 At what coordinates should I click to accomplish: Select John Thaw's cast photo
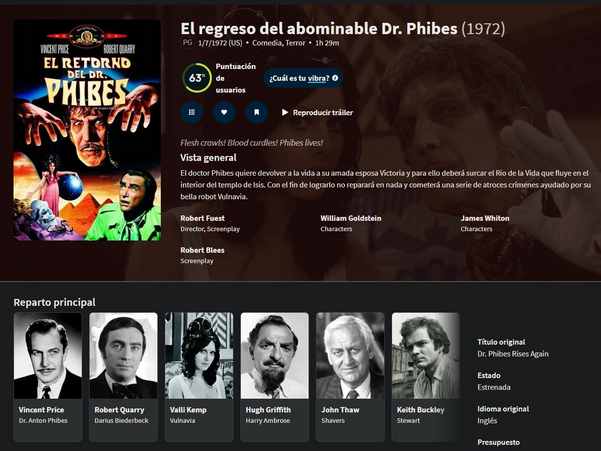[x=350, y=356]
